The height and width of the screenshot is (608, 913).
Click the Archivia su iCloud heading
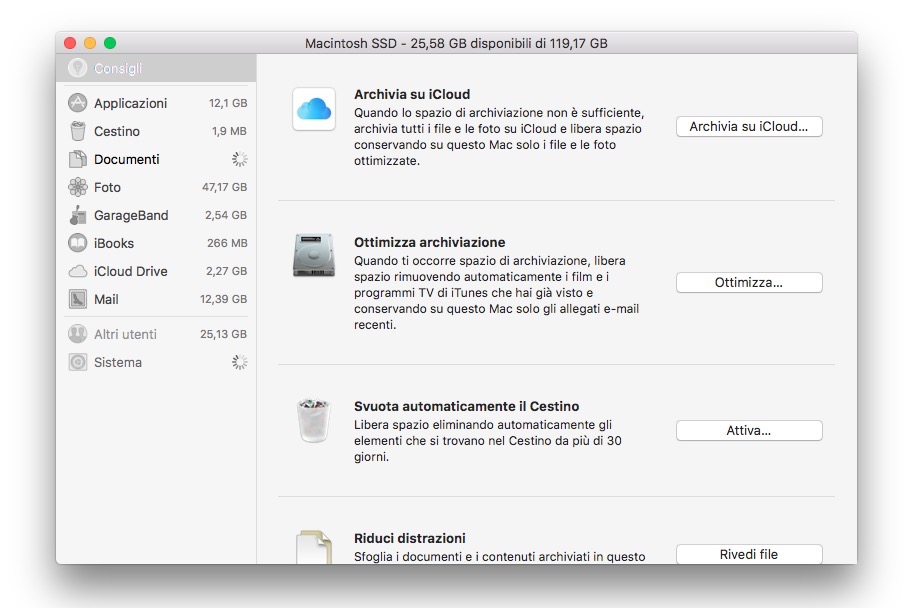click(412, 94)
